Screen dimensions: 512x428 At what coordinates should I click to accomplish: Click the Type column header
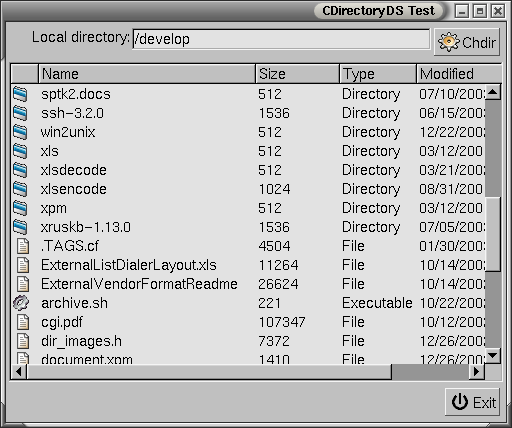(x=378, y=74)
